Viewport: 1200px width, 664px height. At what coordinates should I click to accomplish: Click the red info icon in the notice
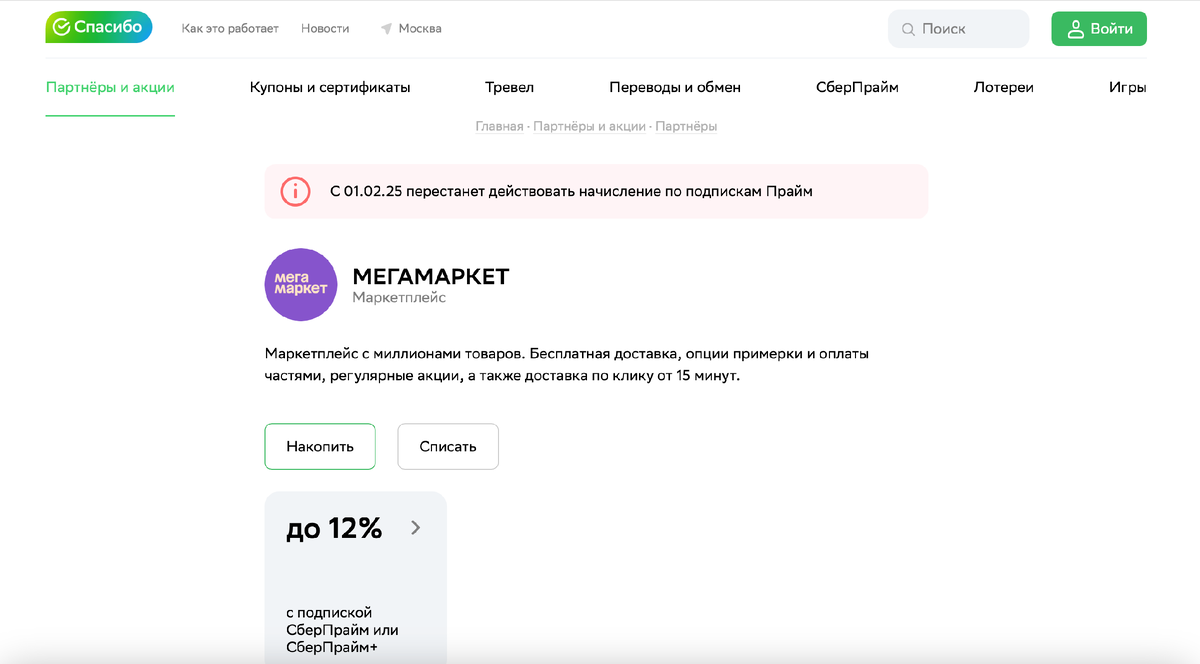[295, 191]
